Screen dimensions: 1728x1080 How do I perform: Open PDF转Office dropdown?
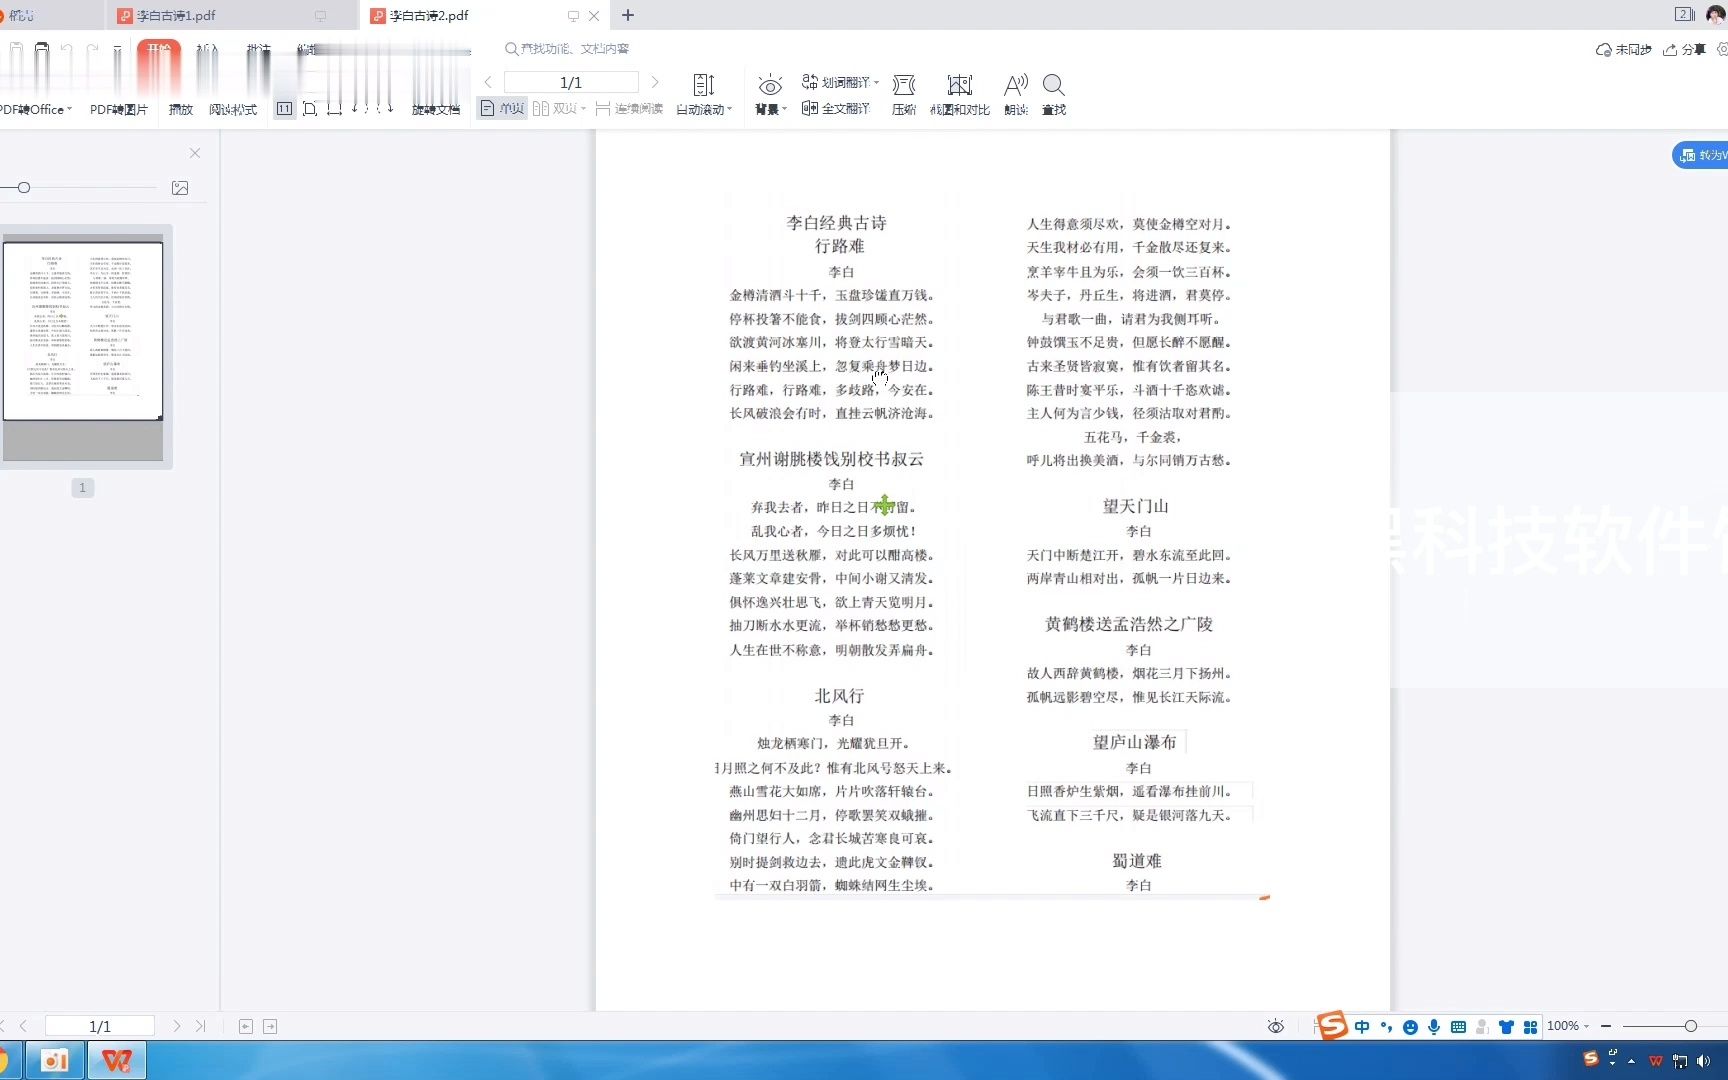(x=35, y=110)
